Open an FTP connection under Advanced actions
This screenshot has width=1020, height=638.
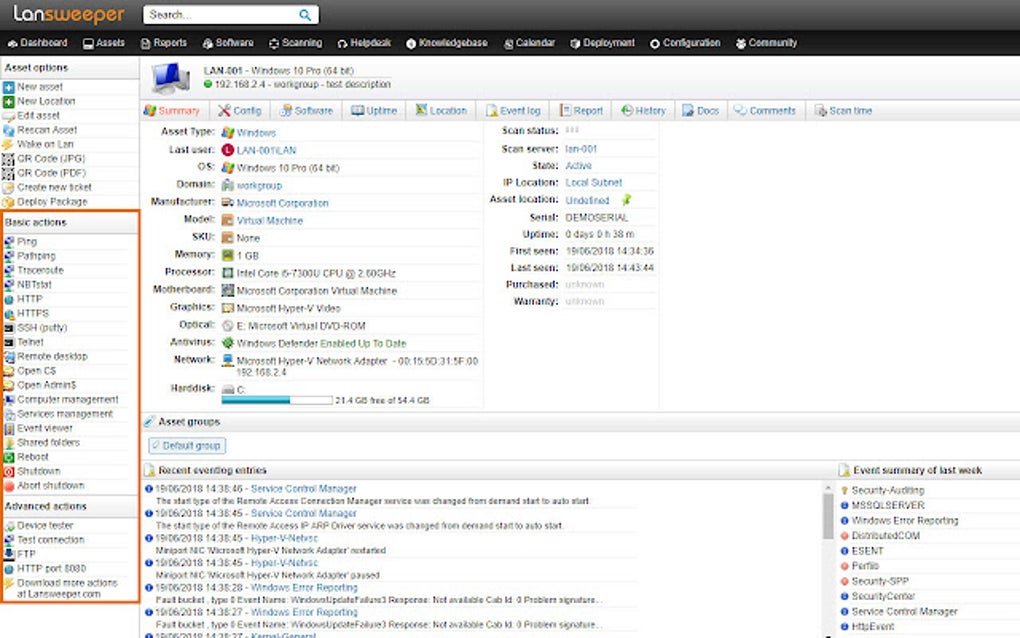click(x=28, y=553)
